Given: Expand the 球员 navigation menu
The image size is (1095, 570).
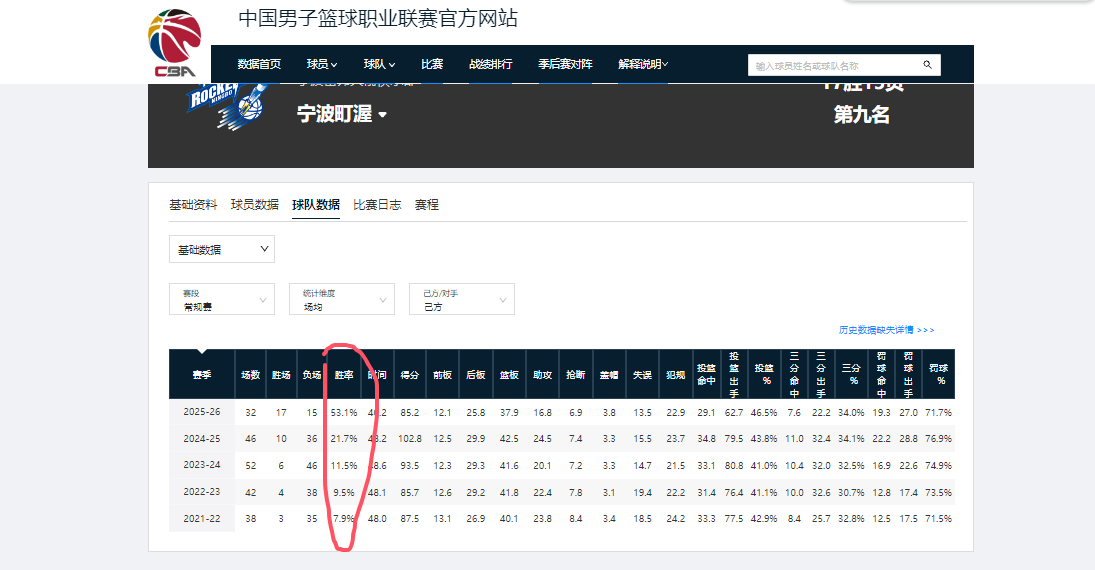Looking at the screenshot, I should click(322, 64).
